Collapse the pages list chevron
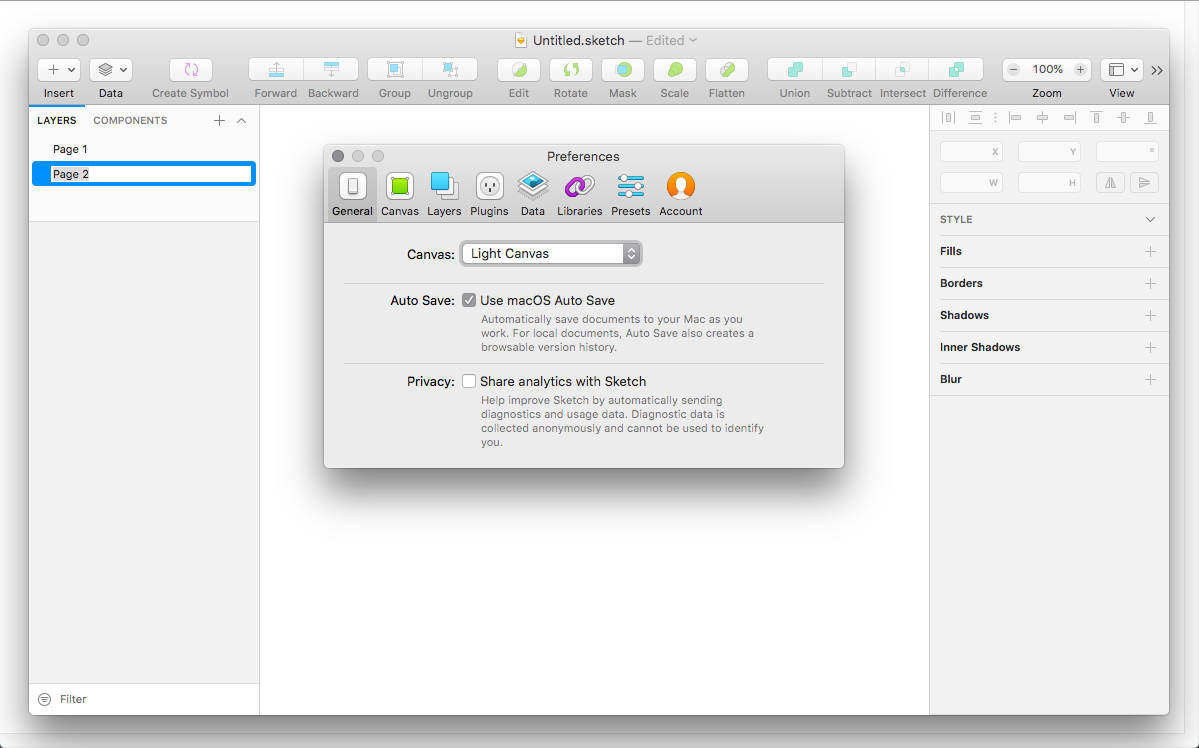 (242, 120)
